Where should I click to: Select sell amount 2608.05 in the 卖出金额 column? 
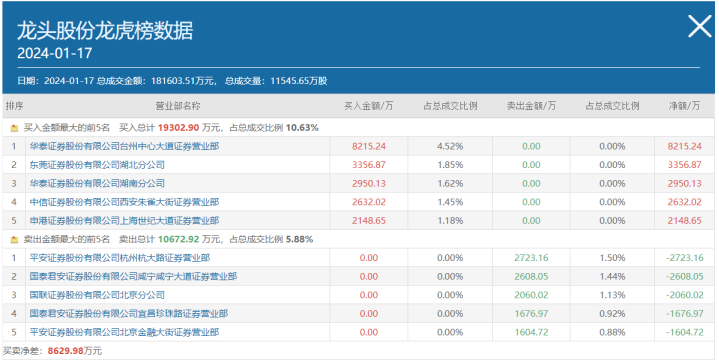click(x=531, y=276)
